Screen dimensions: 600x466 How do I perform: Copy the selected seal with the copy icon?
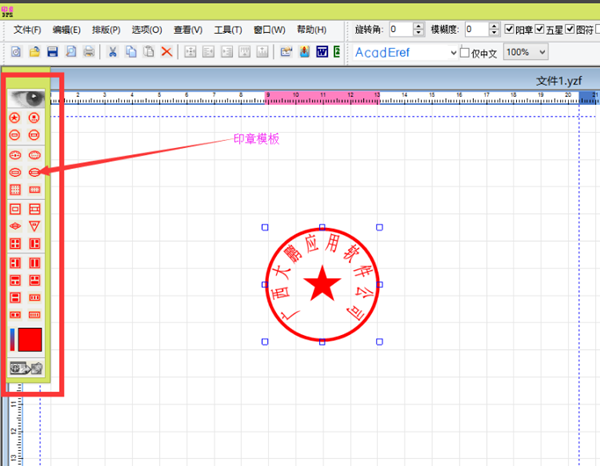coord(131,52)
